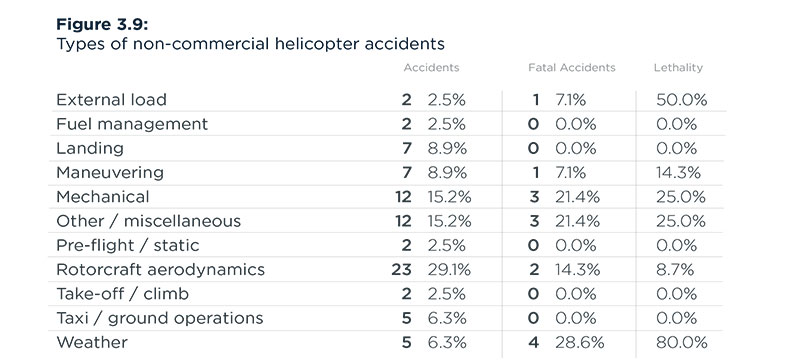Click the Rotorcraft aerodynamics row label
This screenshot has width=800, height=362.
160,270
